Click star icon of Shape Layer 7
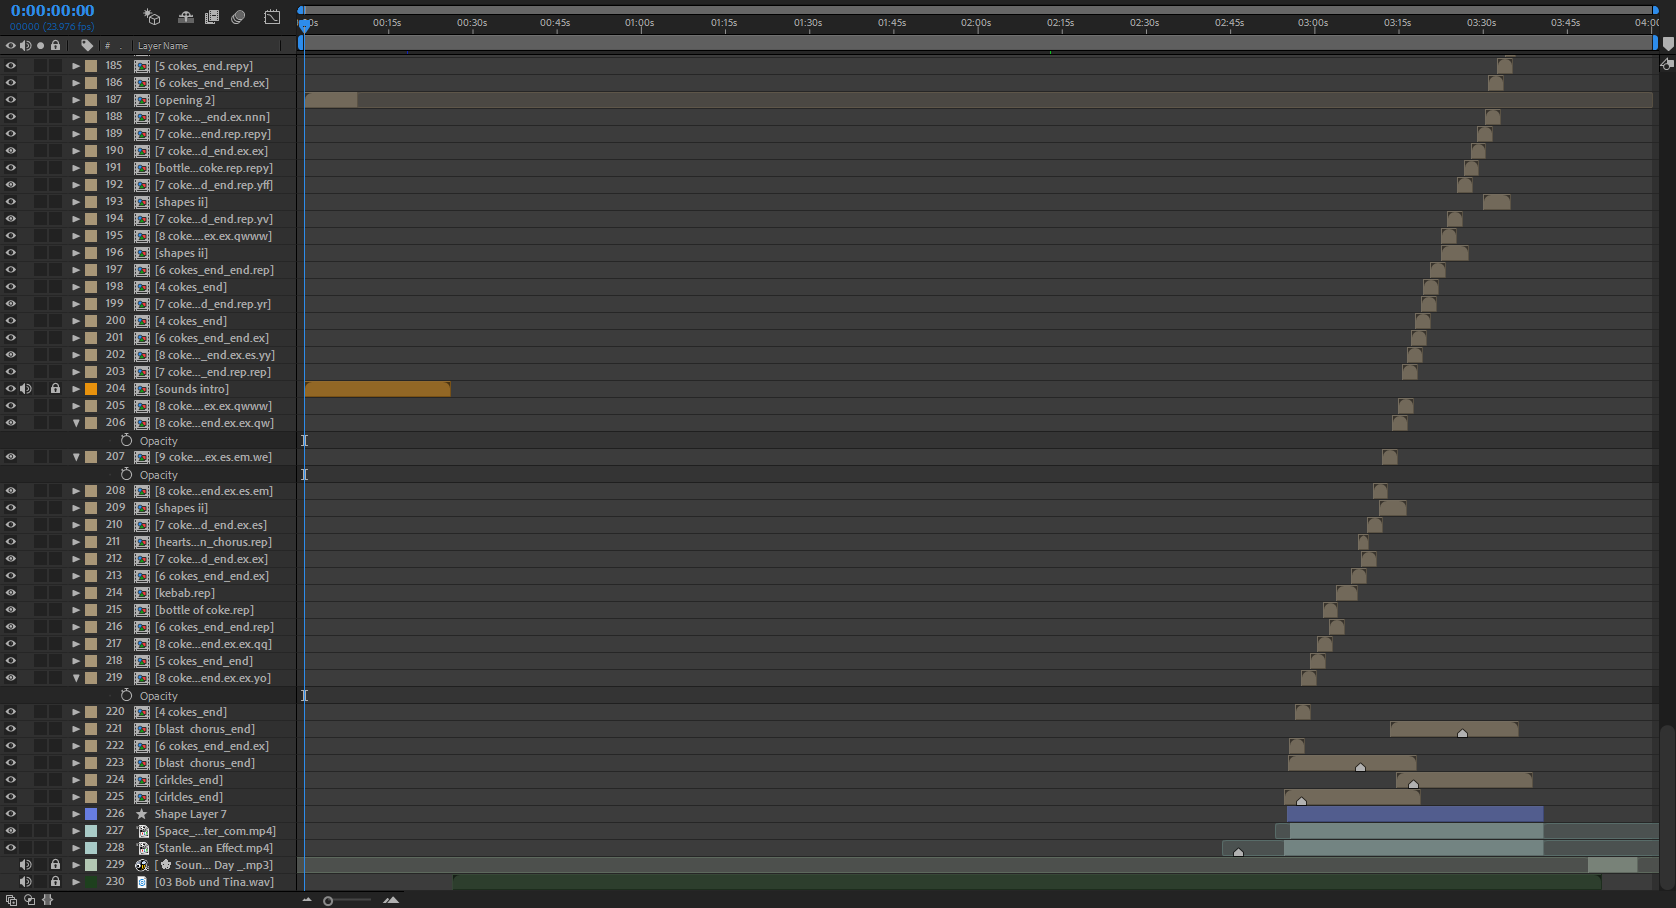Viewport: 1676px width, 908px height. pyautogui.click(x=142, y=814)
